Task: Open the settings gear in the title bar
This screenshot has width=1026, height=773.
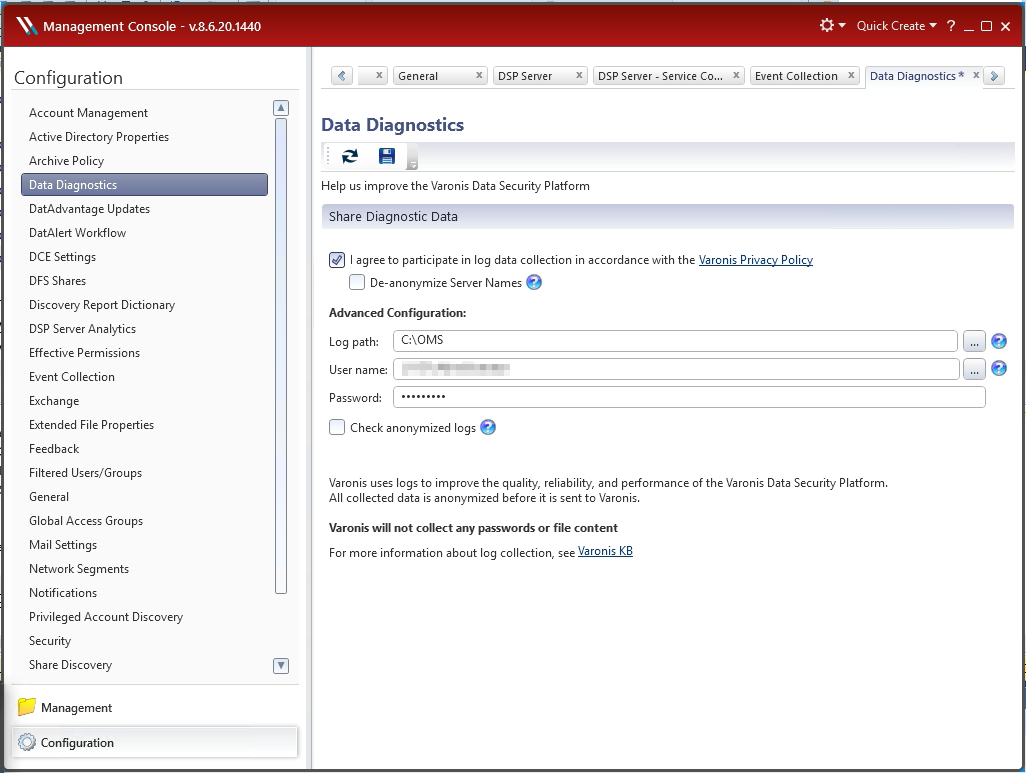Action: 827,25
